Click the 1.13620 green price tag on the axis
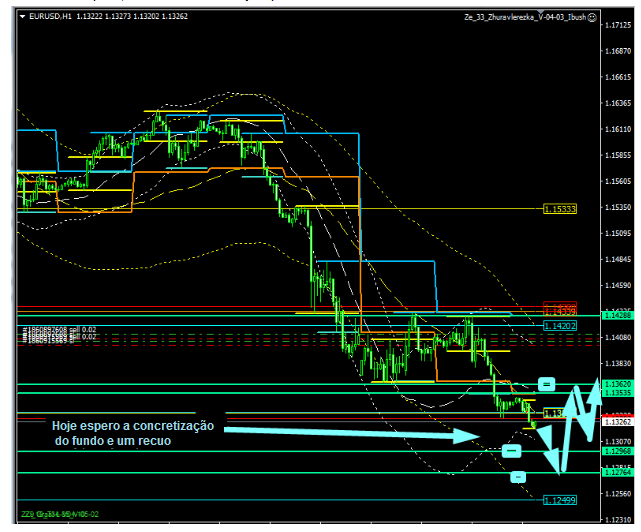The width and height of the screenshot is (641, 532). (618, 384)
